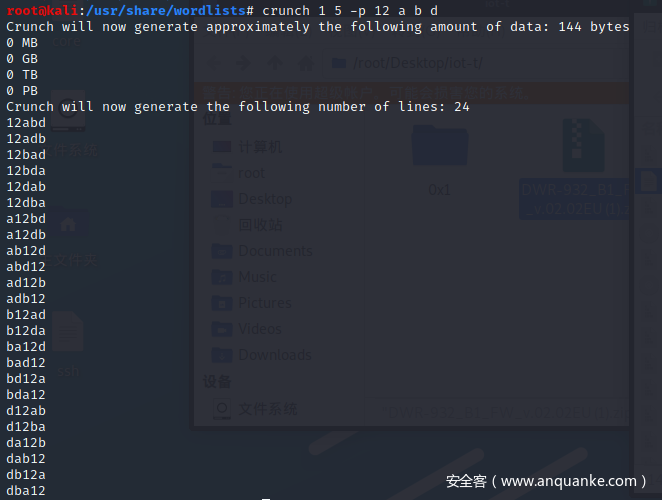
Task: Select output line ba12d
Action: [26, 347]
